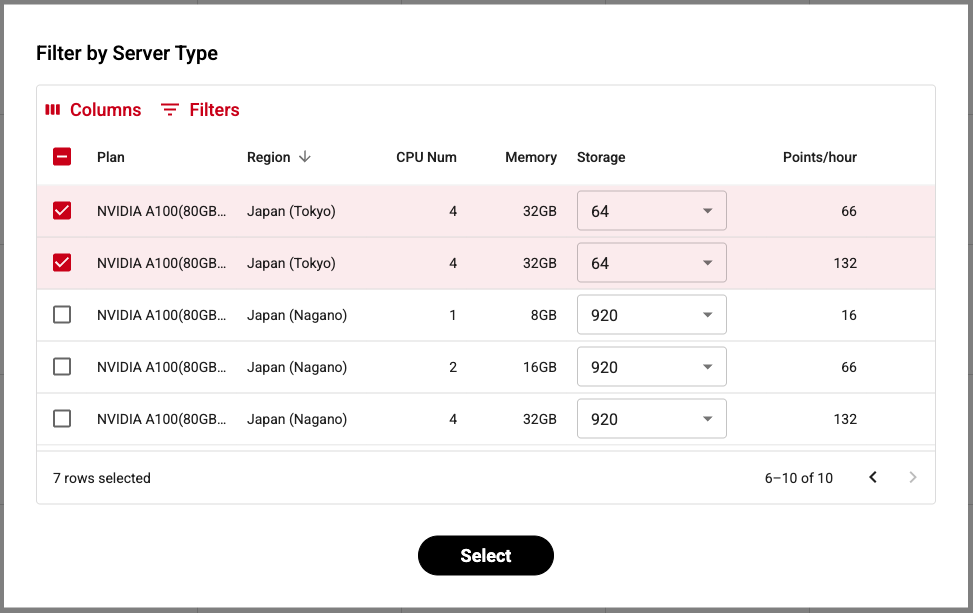Uncheck the first Japan (Tokyo) server row
973x613 pixels.
[x=62, y=210]
